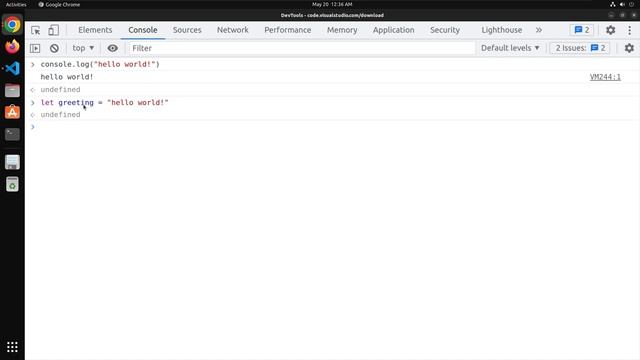The height and width of the screenshot is (360, 640).
Task: Expand more tabs chevron
Action: point(539,30)
